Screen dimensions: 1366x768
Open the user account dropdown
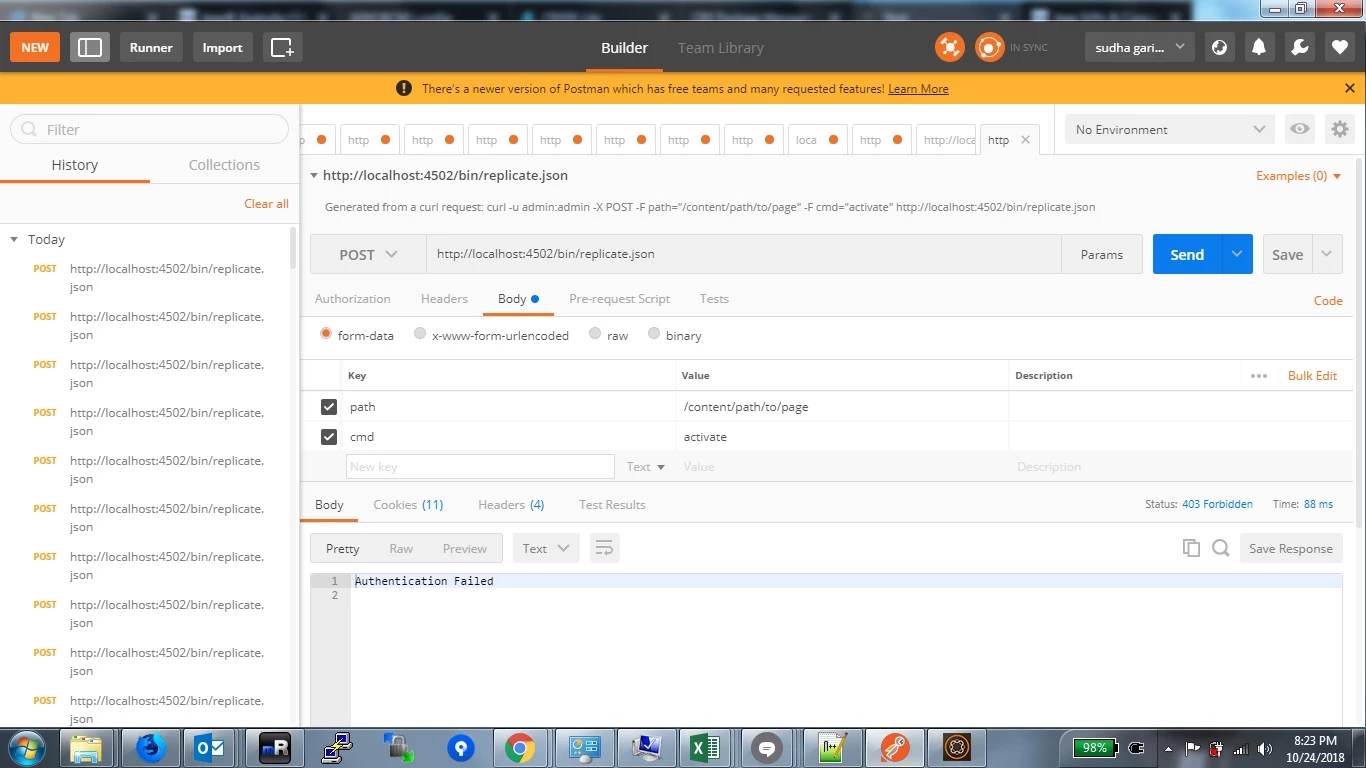(1139, 47)
